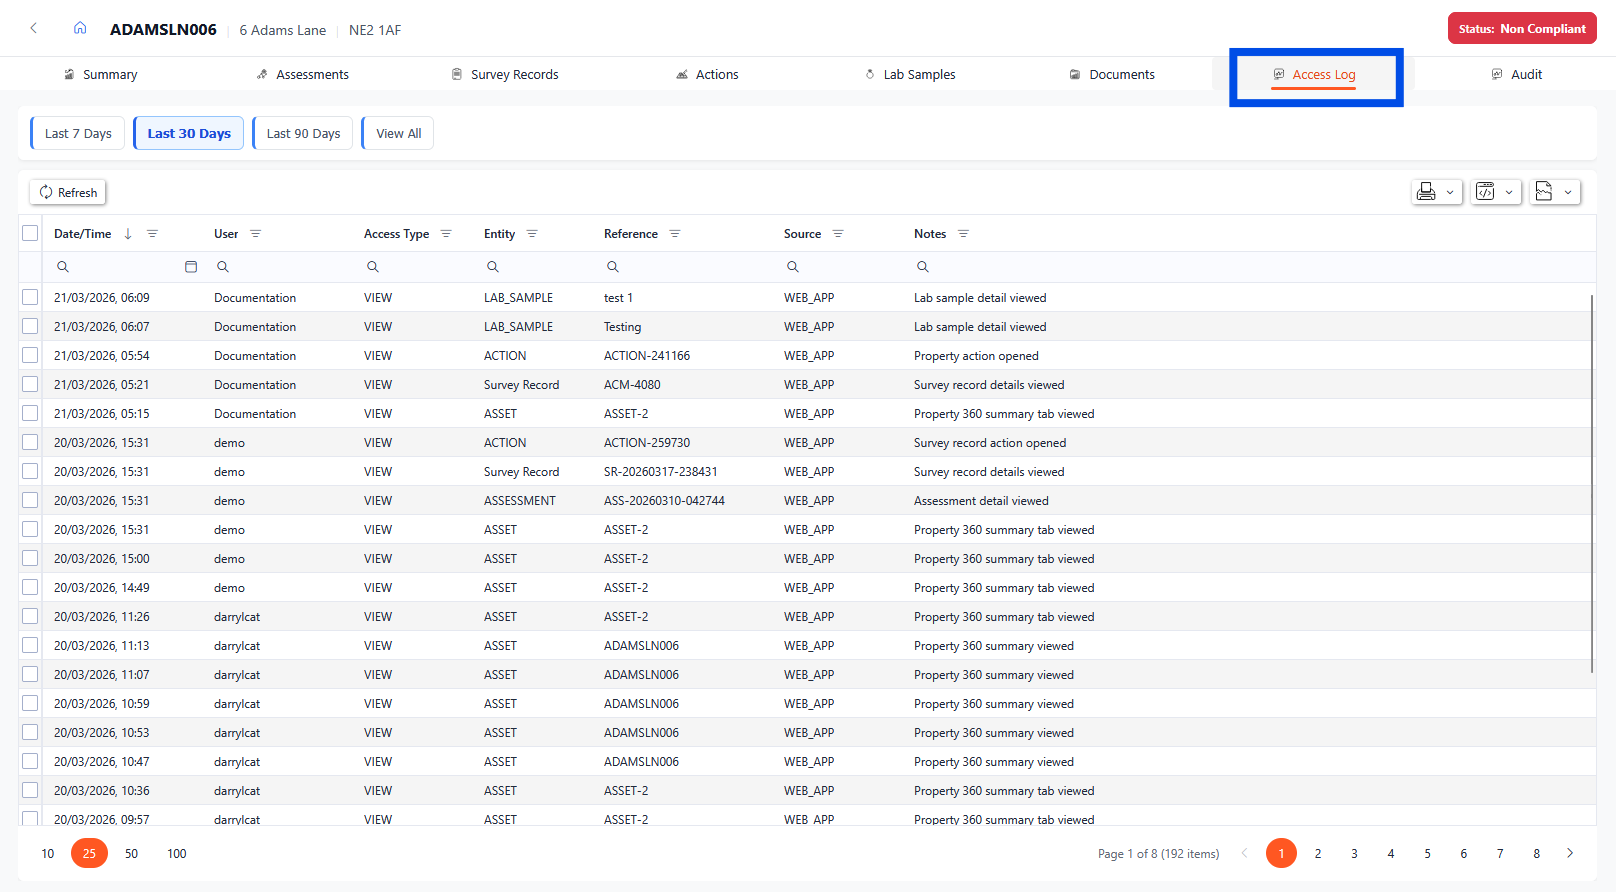Select the ACTION-241166 row checkbox
The image size is (1616, 892).
point(30,355)
